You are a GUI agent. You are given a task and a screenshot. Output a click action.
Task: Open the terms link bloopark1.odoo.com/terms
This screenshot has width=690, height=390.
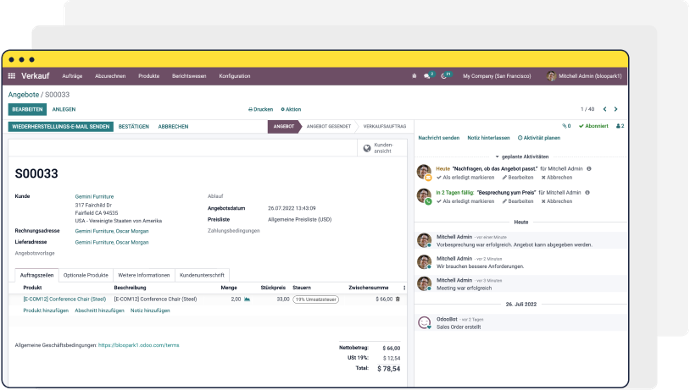click(139, 345)
